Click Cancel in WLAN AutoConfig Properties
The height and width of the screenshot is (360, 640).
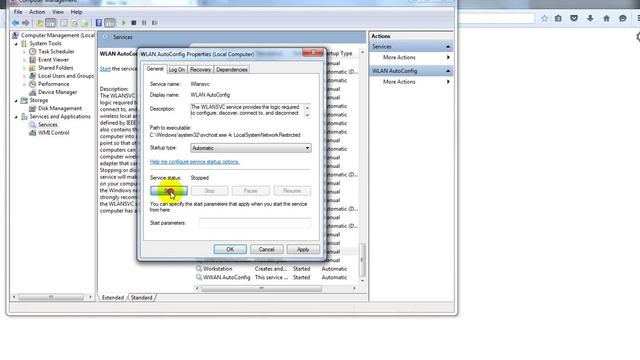(266, 249)
